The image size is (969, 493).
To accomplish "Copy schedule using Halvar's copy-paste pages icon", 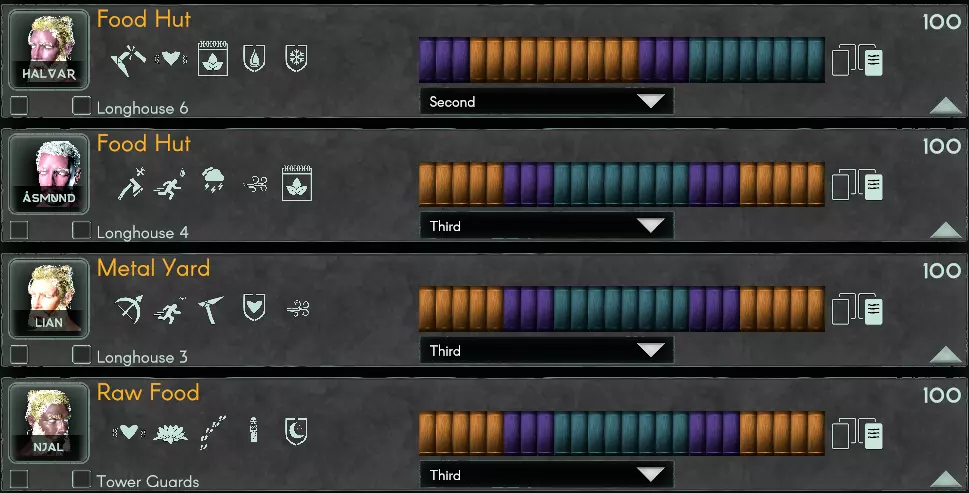I will 857,60.
